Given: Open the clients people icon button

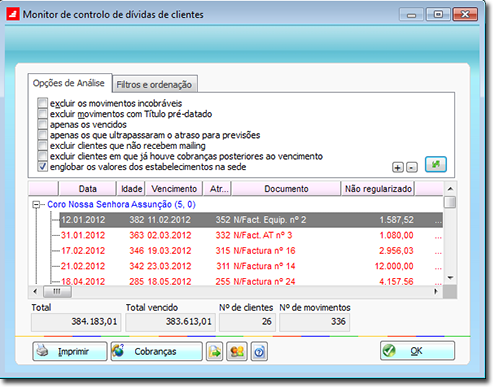Looking at the screenshot, I should point(237,352).
